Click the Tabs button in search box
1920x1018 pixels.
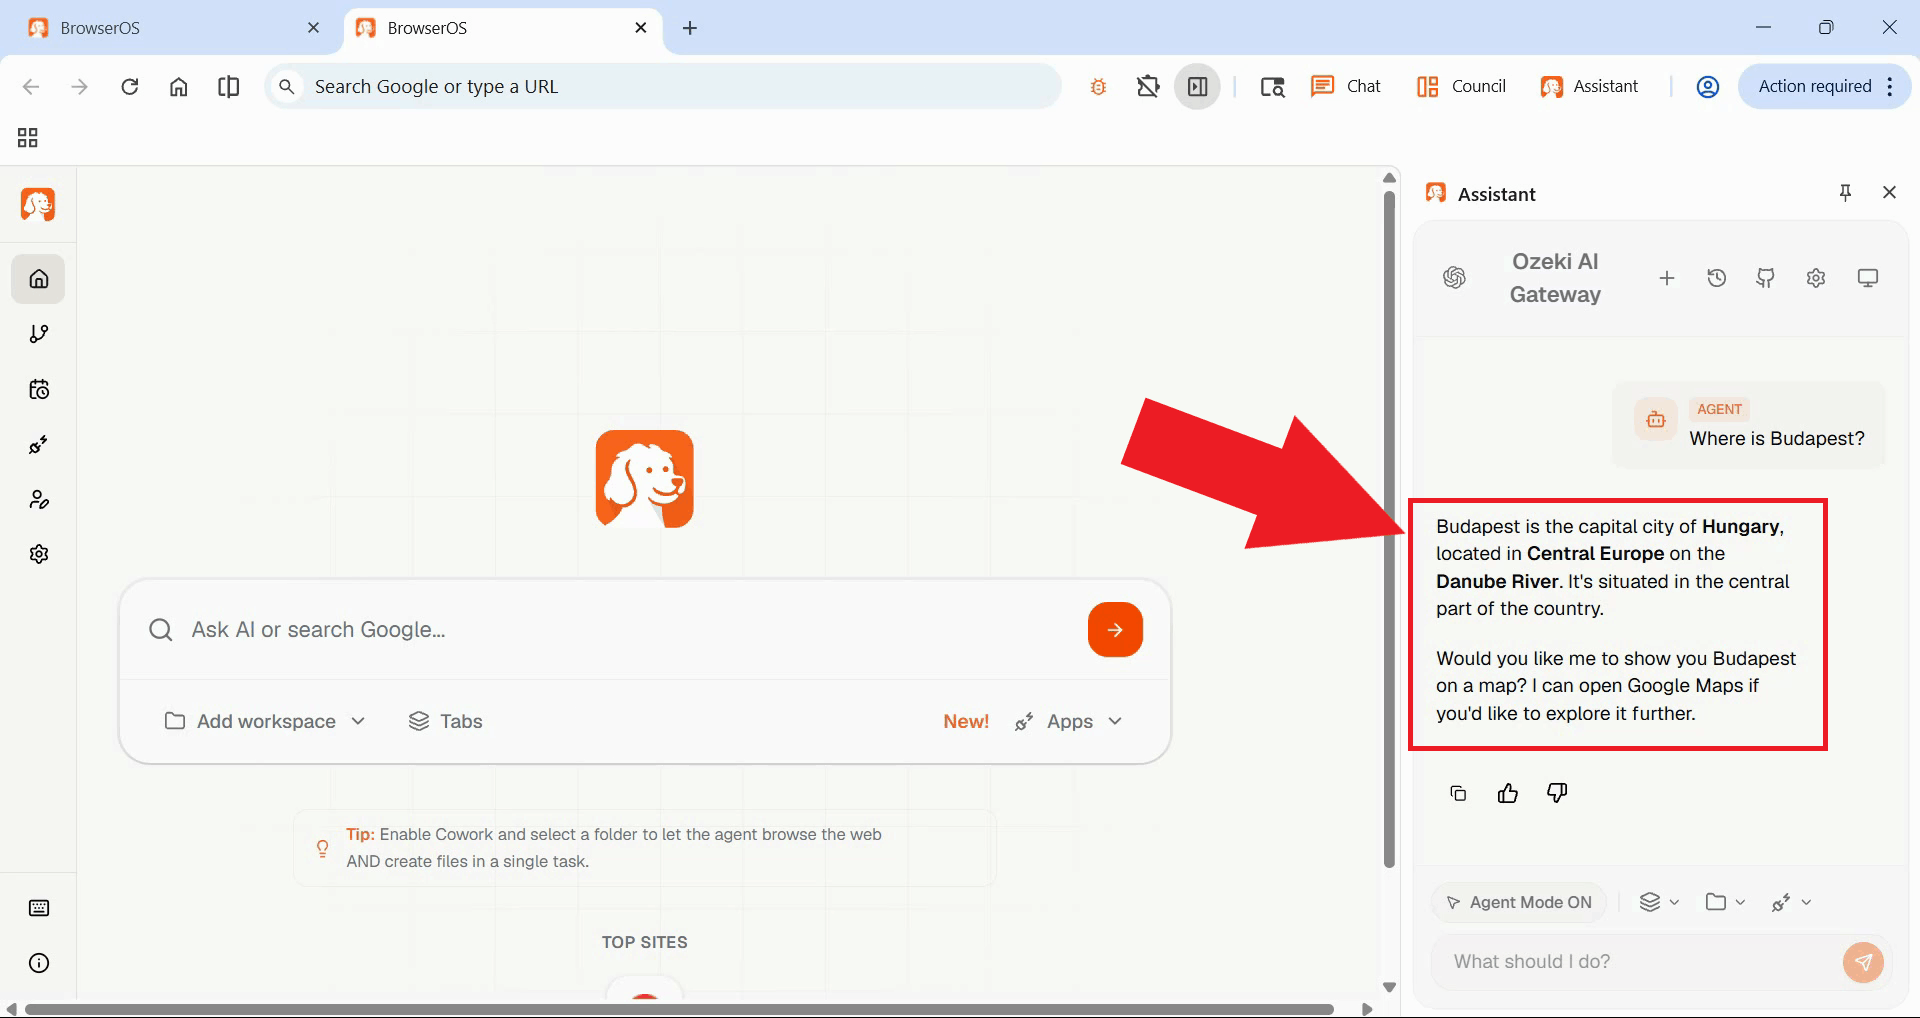tap(446, 721)
